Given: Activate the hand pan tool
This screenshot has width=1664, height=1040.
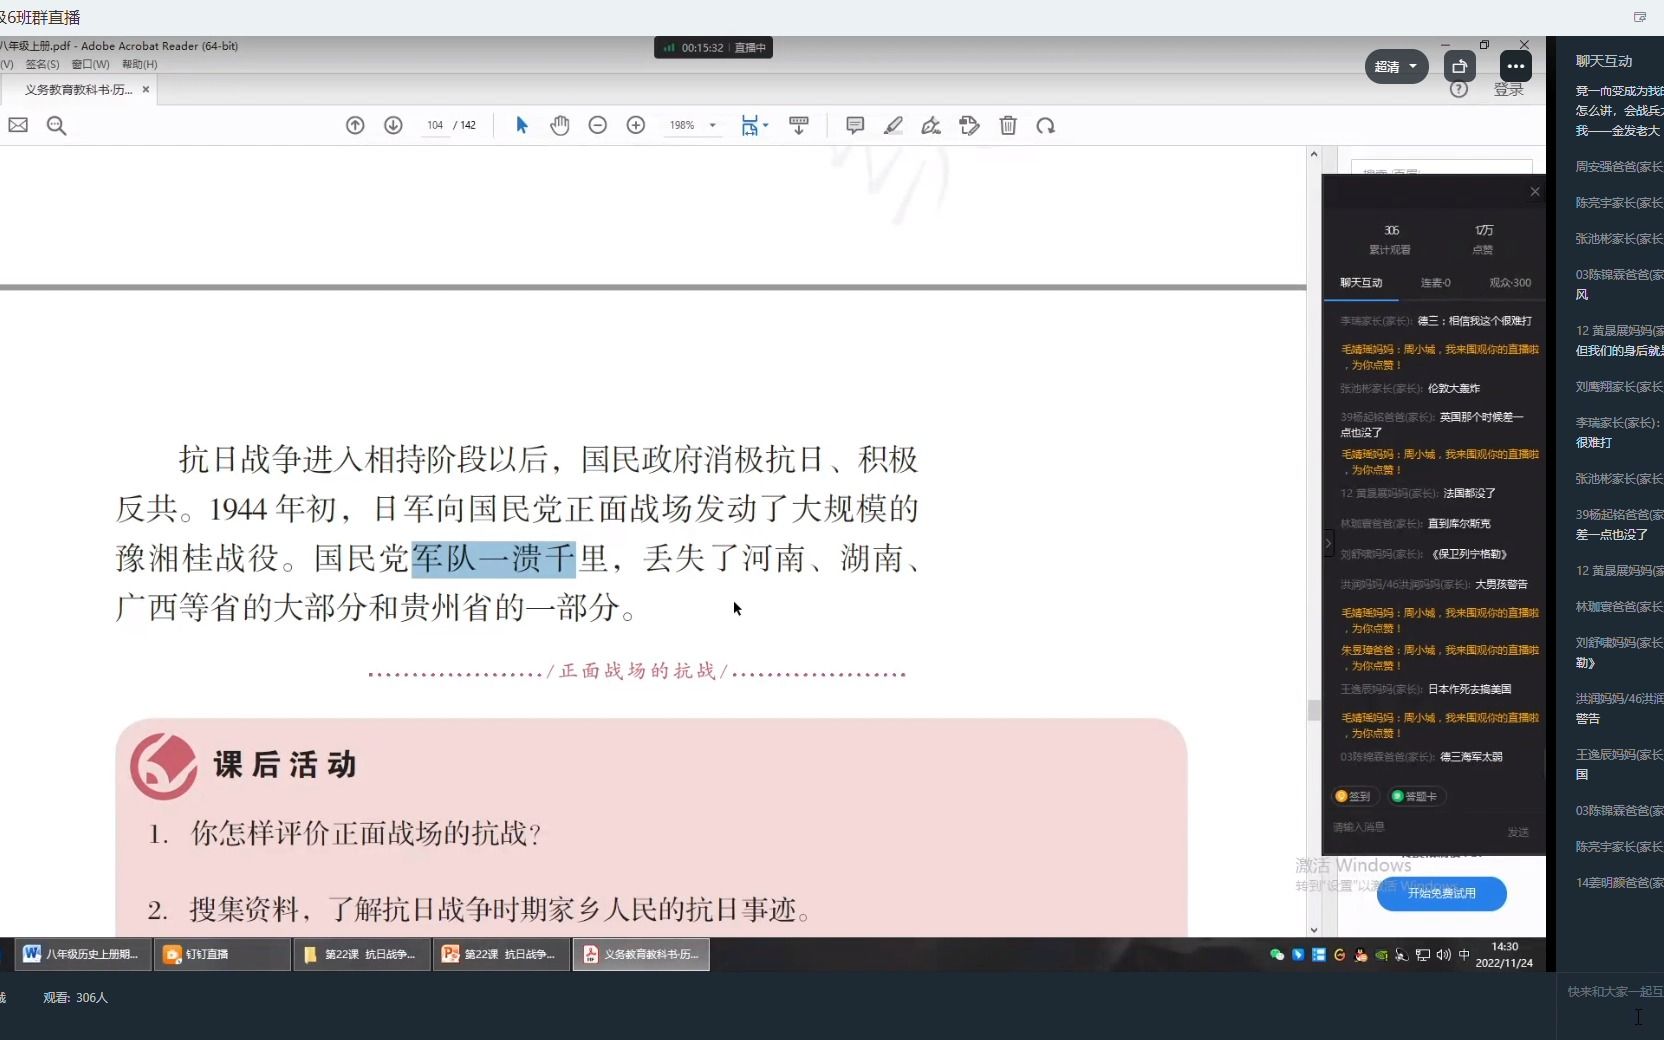Looking at the screenshot, I should (560, 125).
